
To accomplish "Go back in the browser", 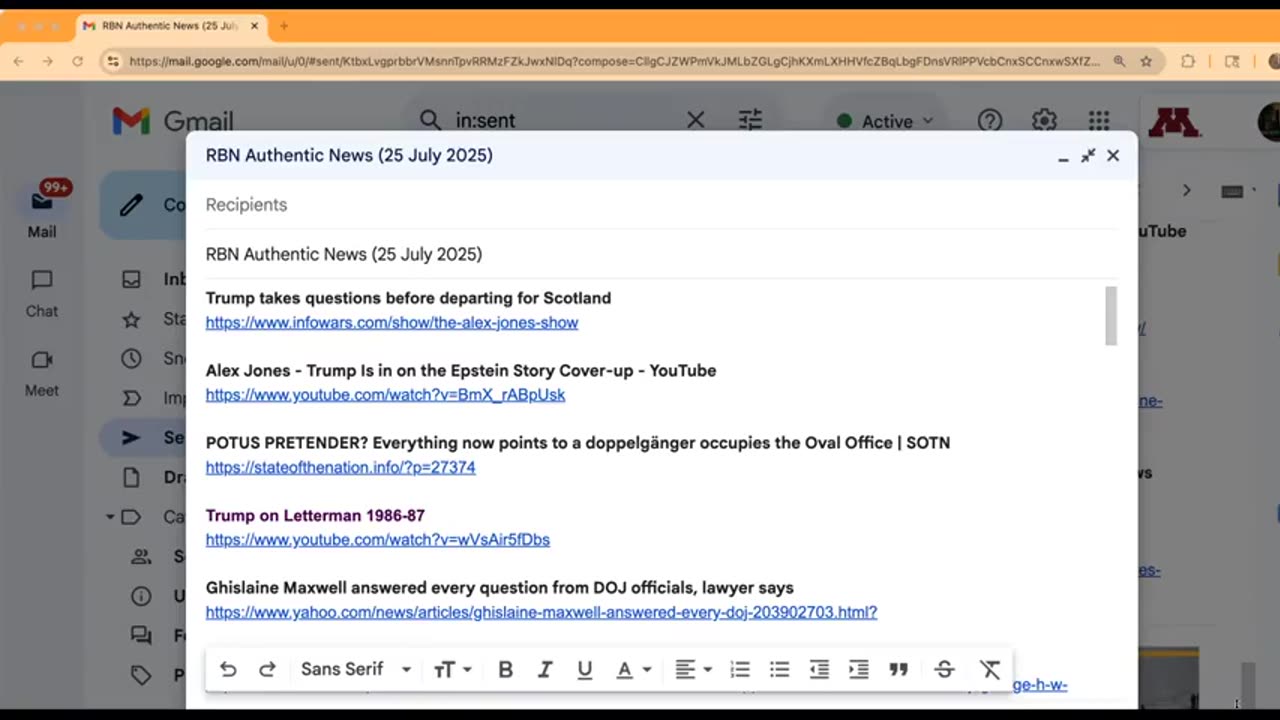I will point(18,61).
